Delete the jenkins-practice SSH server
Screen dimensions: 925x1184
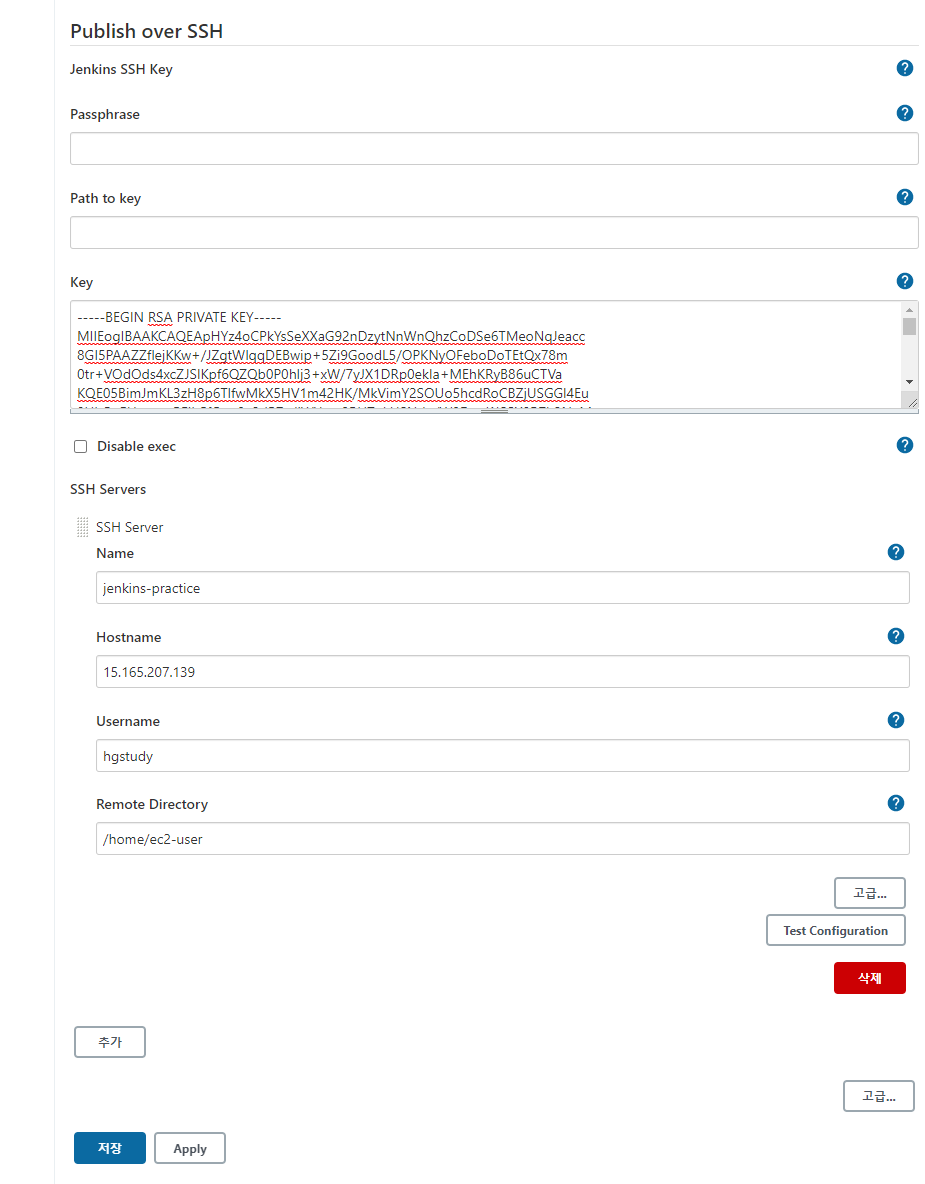pos(869,978)
